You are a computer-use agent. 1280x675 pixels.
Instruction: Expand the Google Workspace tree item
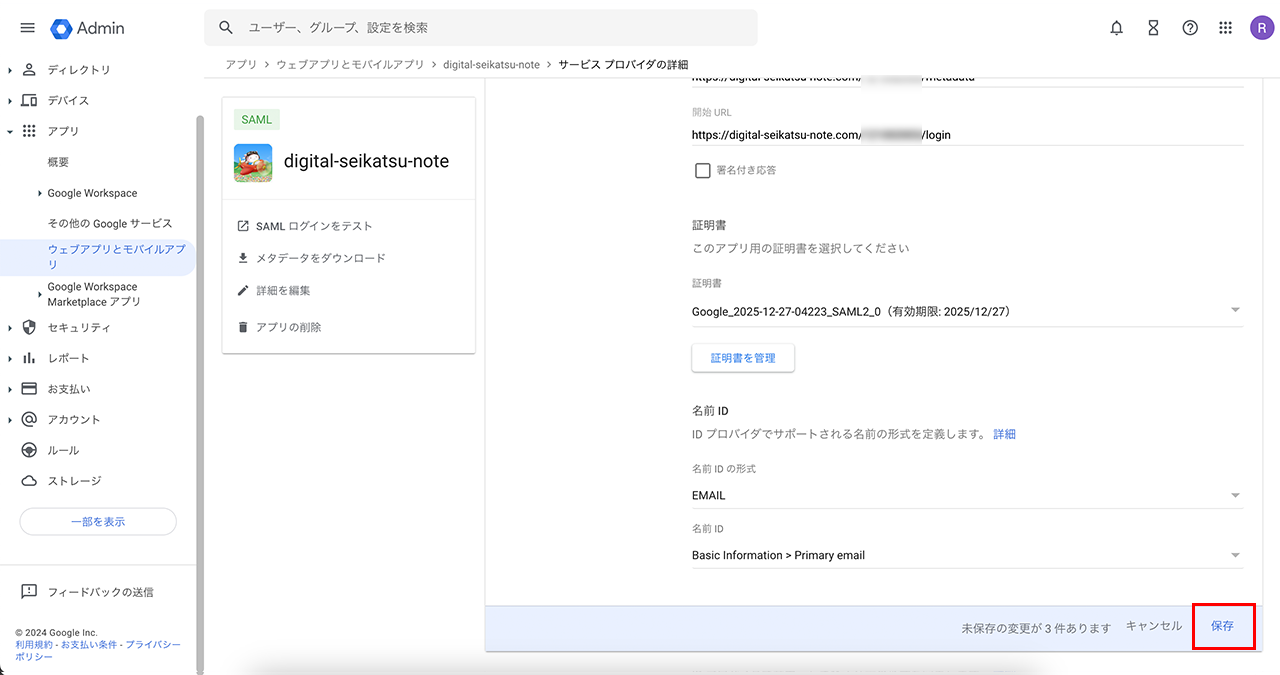pos(40,193)
